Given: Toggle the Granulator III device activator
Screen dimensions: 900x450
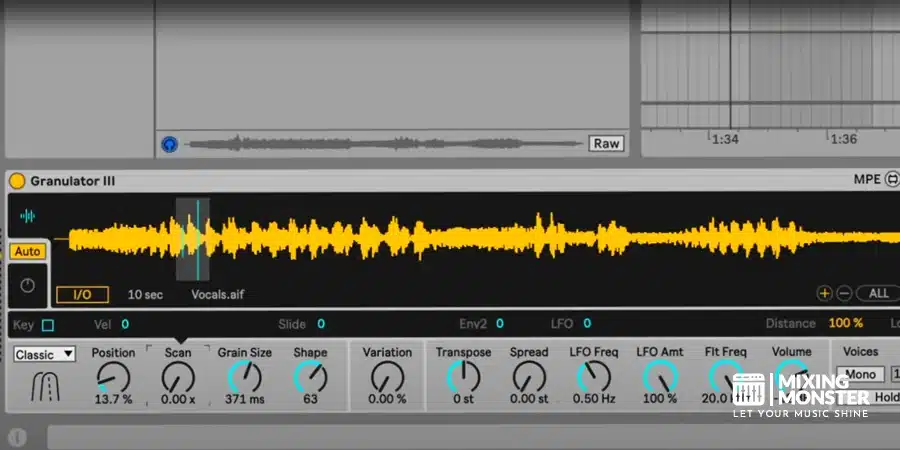Looking at the screenshot, I should click(17, 181).
